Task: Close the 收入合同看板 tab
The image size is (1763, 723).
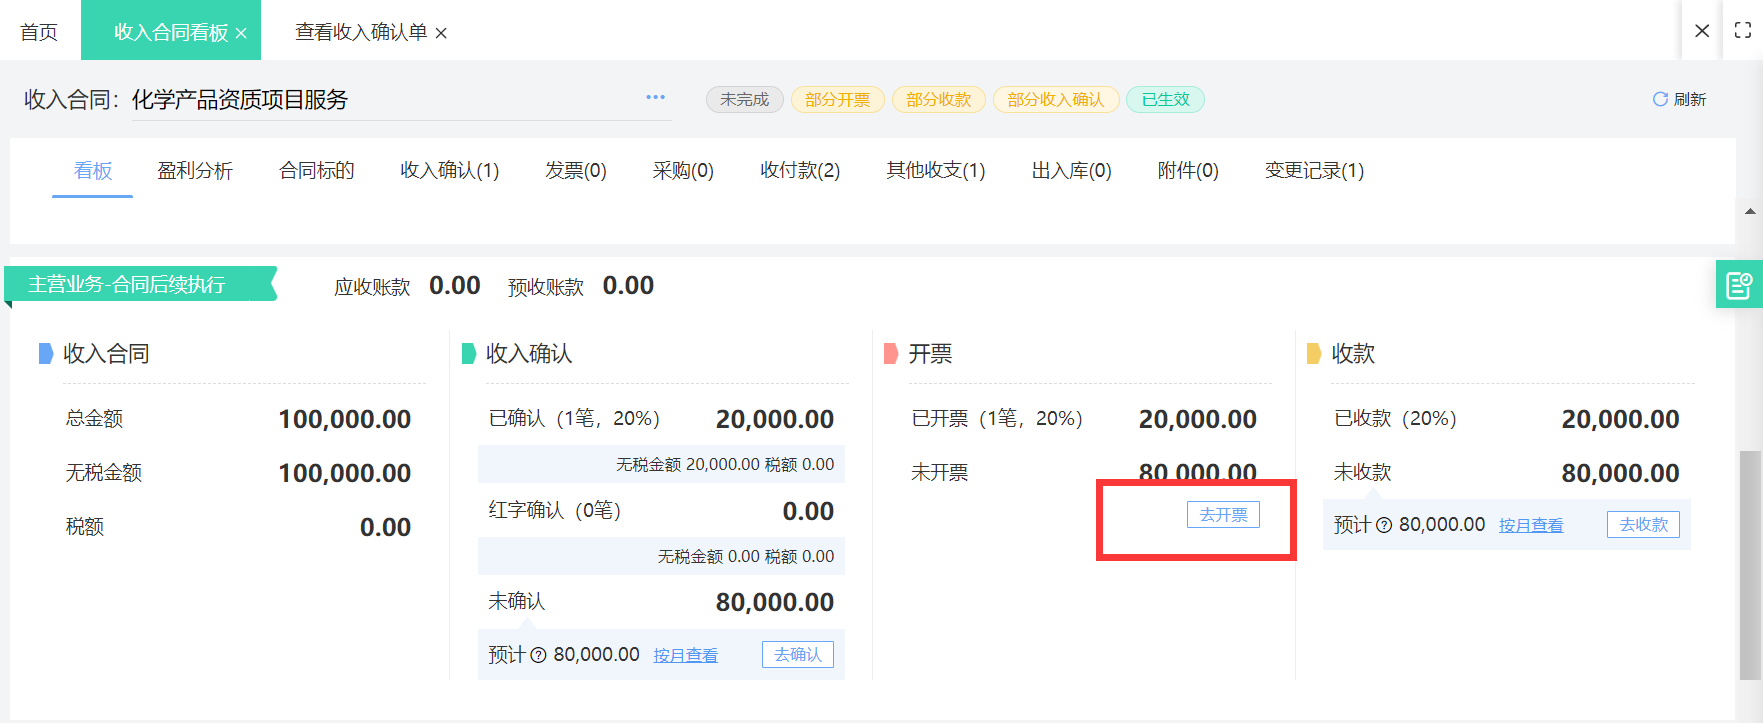Action: tap(241, 33)
